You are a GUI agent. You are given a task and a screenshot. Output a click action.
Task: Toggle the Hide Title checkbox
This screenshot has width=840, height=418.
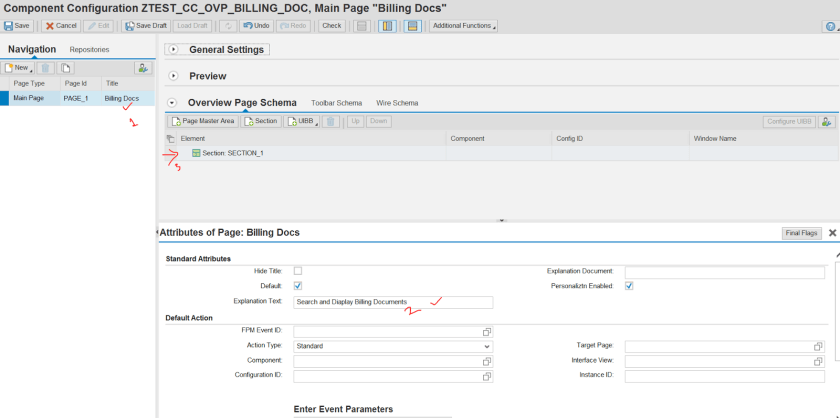[298, 271]
